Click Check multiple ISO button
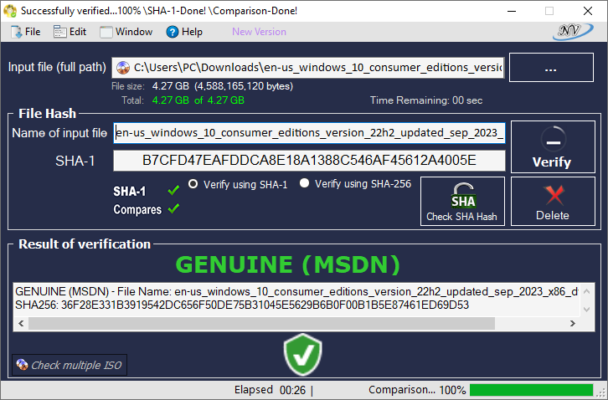 [x=69, y=365]
